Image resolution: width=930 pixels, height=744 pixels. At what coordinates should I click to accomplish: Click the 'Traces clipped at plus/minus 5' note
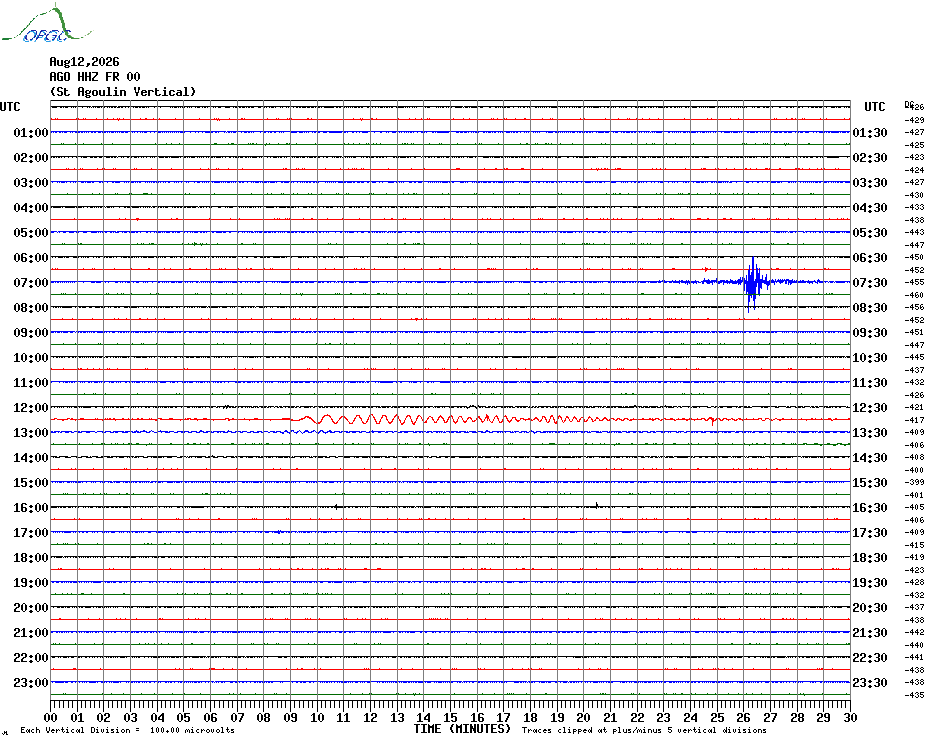pos(644,730)
